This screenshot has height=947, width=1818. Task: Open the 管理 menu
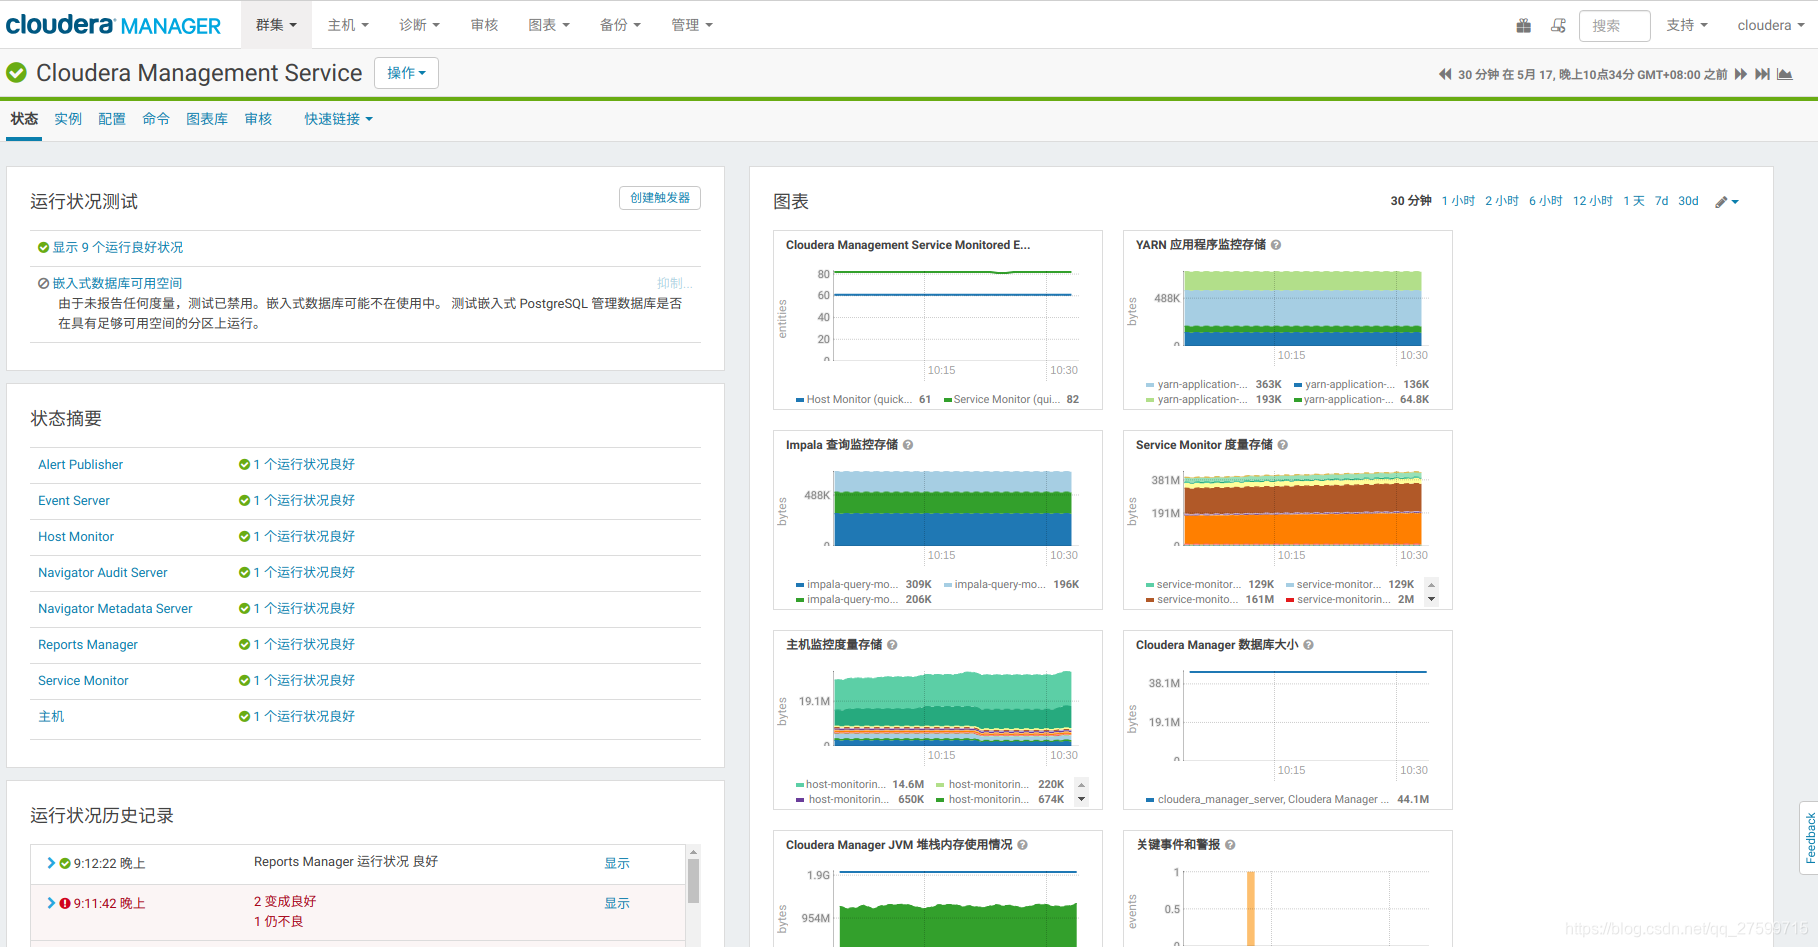click(692, 25)
